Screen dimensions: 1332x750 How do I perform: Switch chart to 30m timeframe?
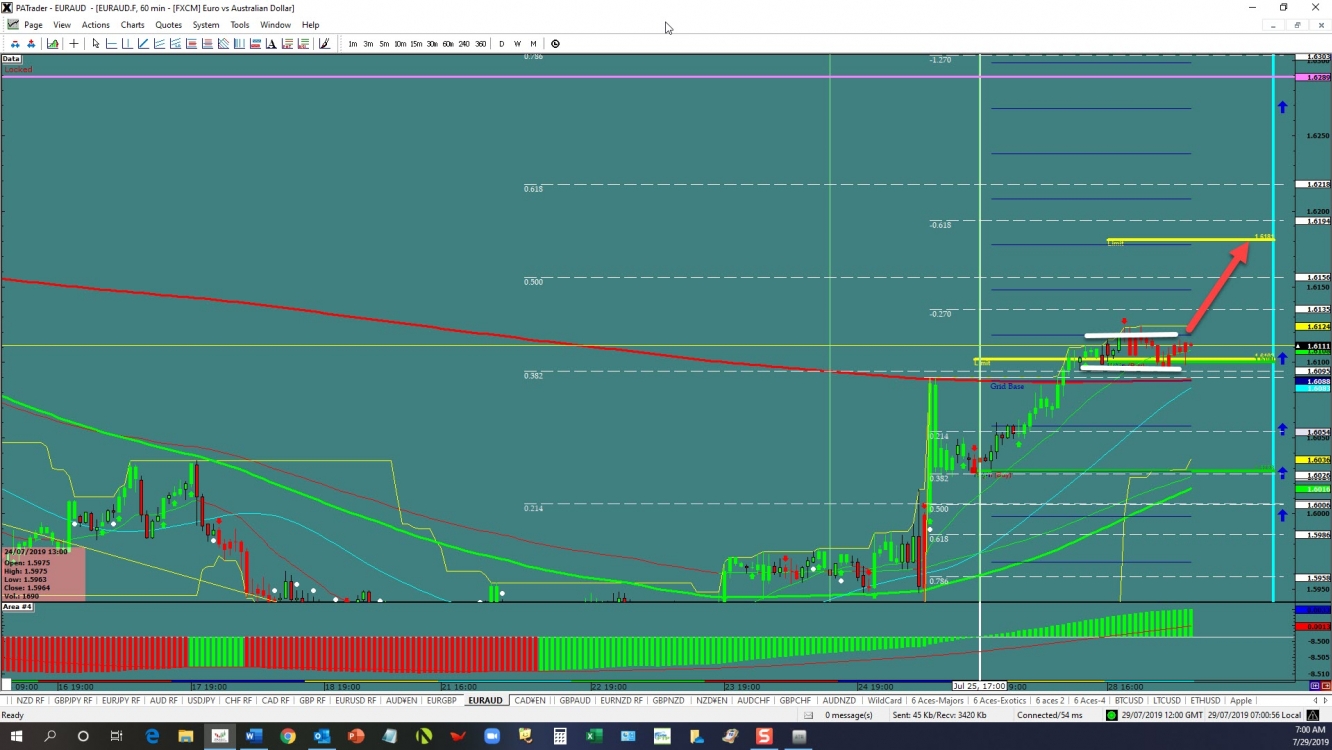point(432,44)
